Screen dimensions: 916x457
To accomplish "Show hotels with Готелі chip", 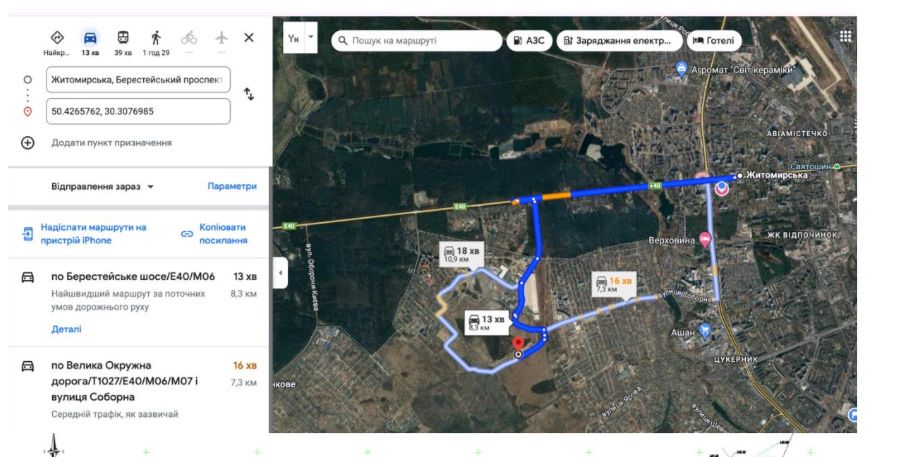I will point(714,41).
